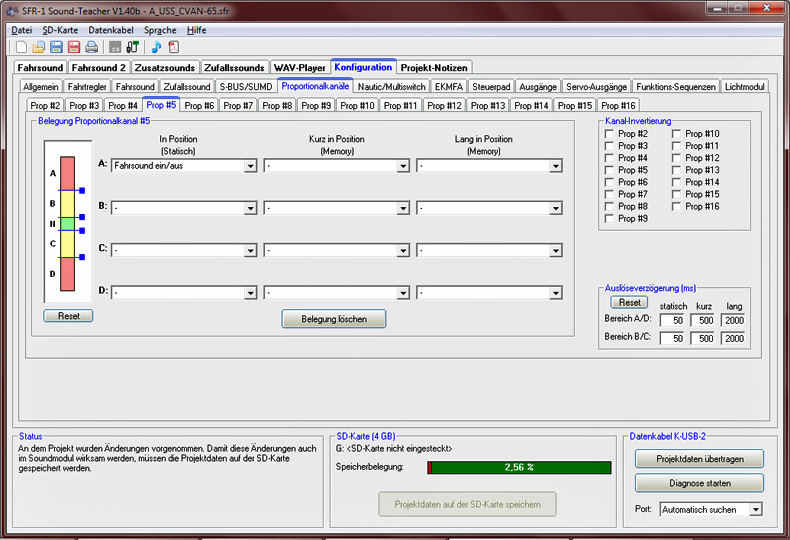
Task: Select the Servo-Ausgänge sub-tab
Action: (597, 87)
